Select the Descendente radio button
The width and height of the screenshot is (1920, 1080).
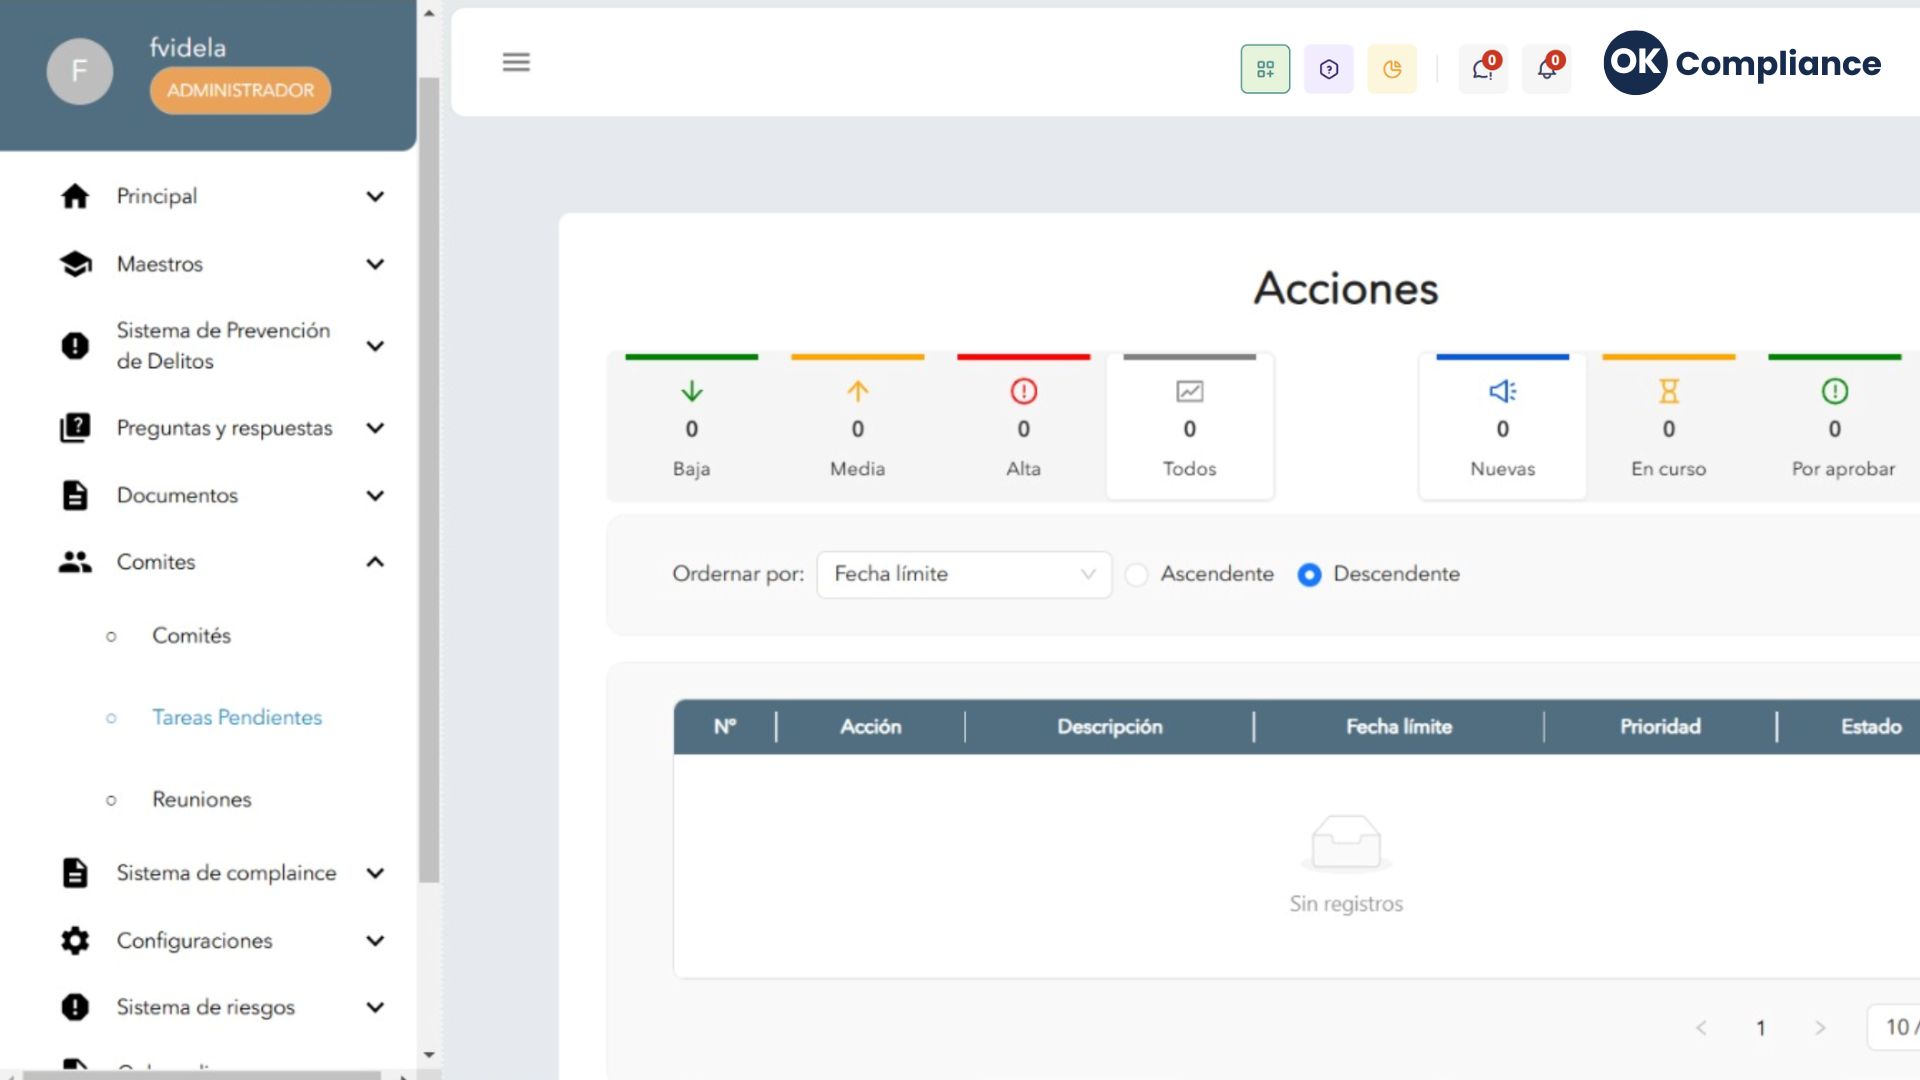click(x=1309, y=575)
